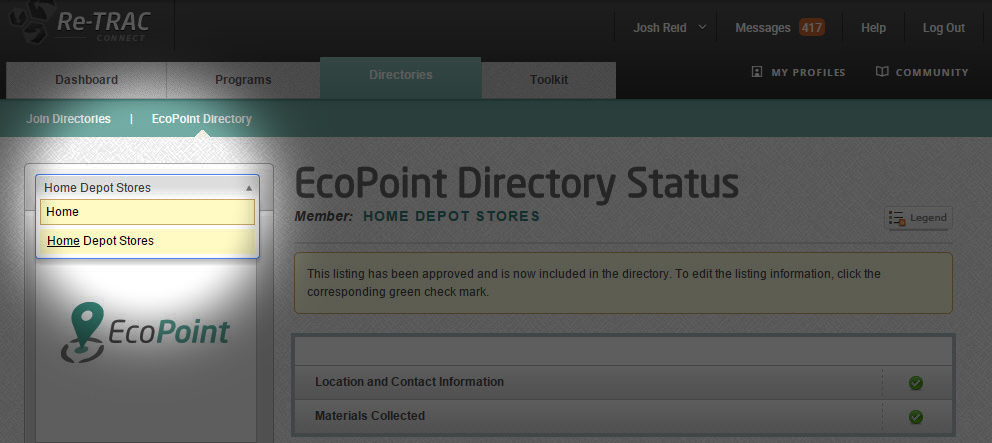Select Home Depot Stores from the dropdown results
The image size is (992, 443).
point(147,241)
